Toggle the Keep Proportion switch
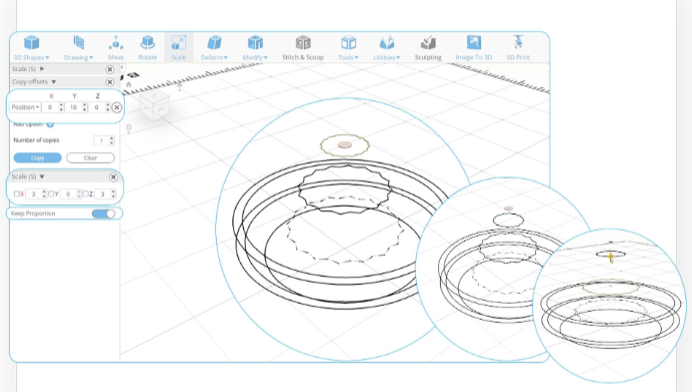Viewport: 692px width, 392px height. click(104, 214)
